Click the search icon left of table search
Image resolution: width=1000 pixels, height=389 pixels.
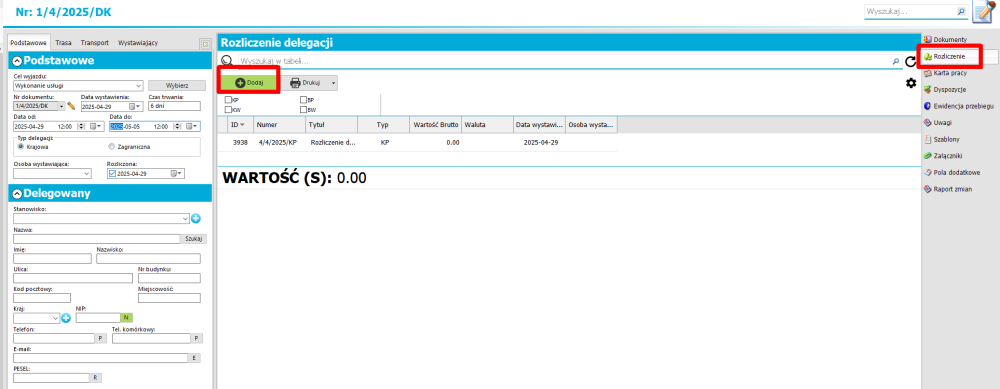226,61
